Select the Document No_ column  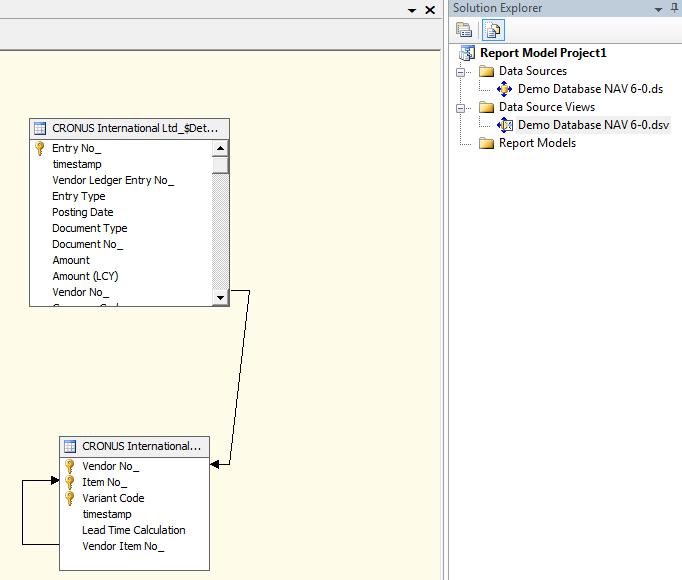tap(87, 245)
